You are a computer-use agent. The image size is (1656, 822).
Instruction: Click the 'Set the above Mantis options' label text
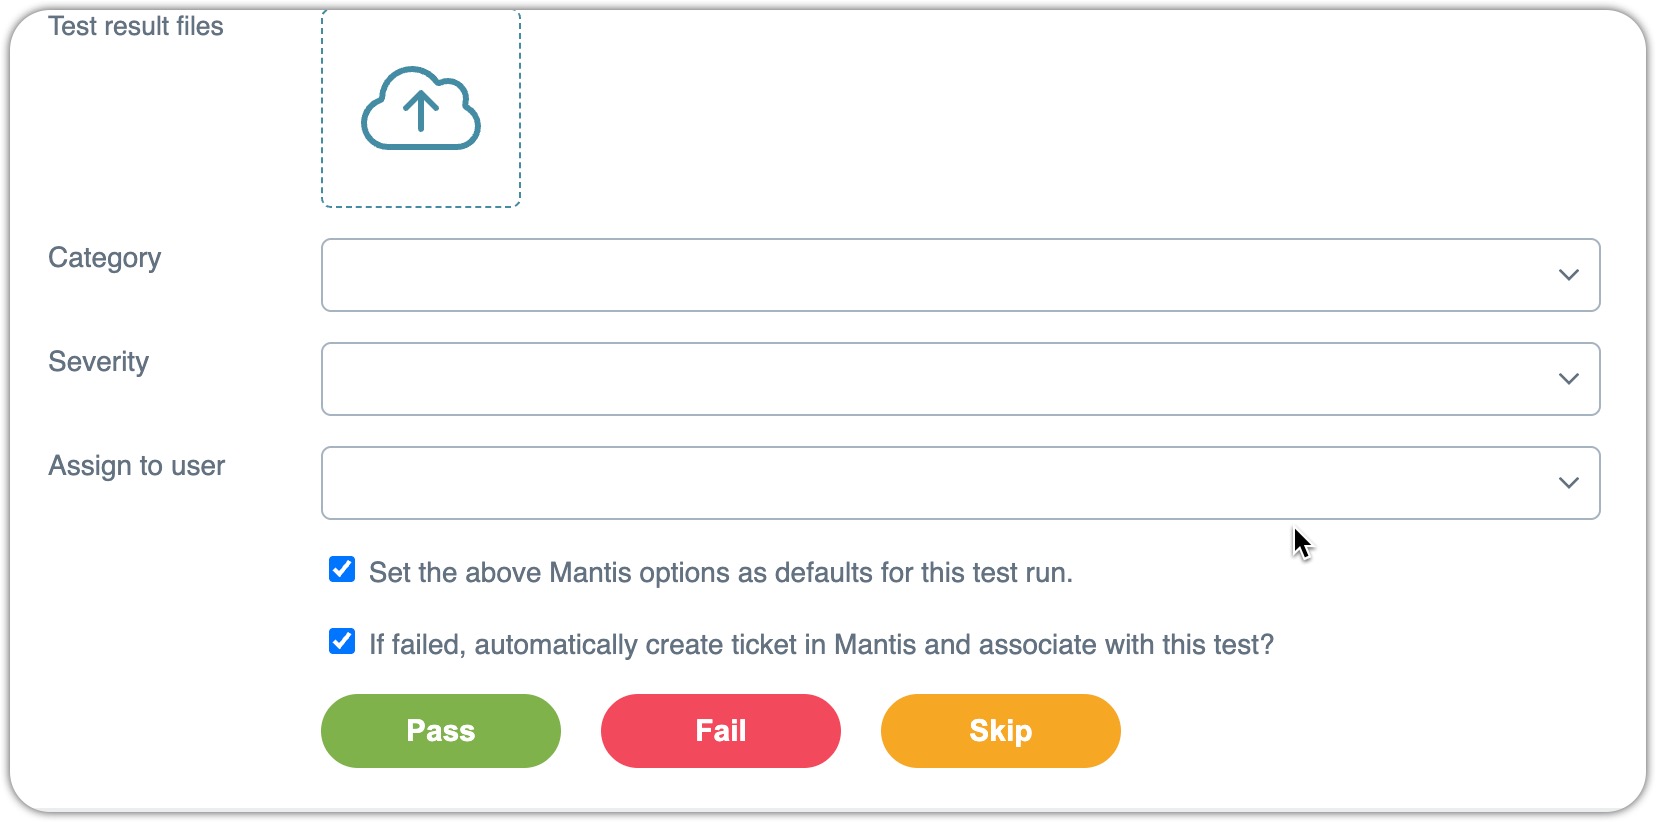[720, 573]
